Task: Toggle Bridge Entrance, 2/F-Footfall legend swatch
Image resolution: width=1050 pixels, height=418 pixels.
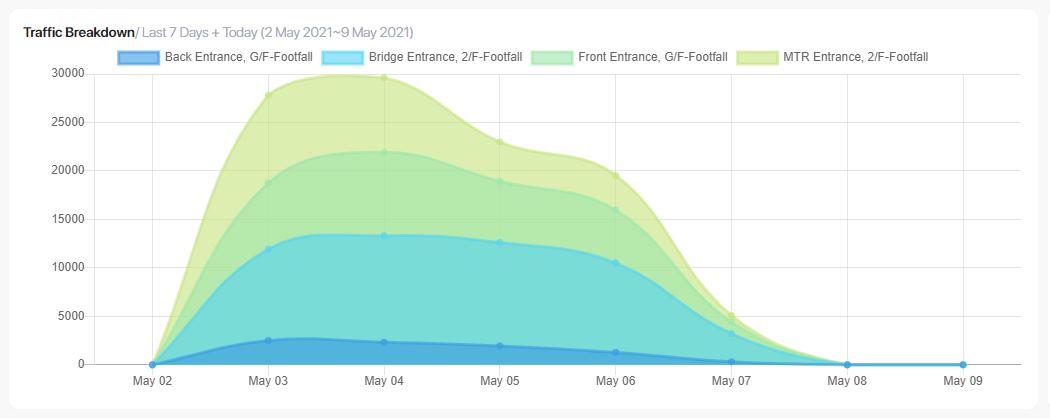Action: [343, 58]
